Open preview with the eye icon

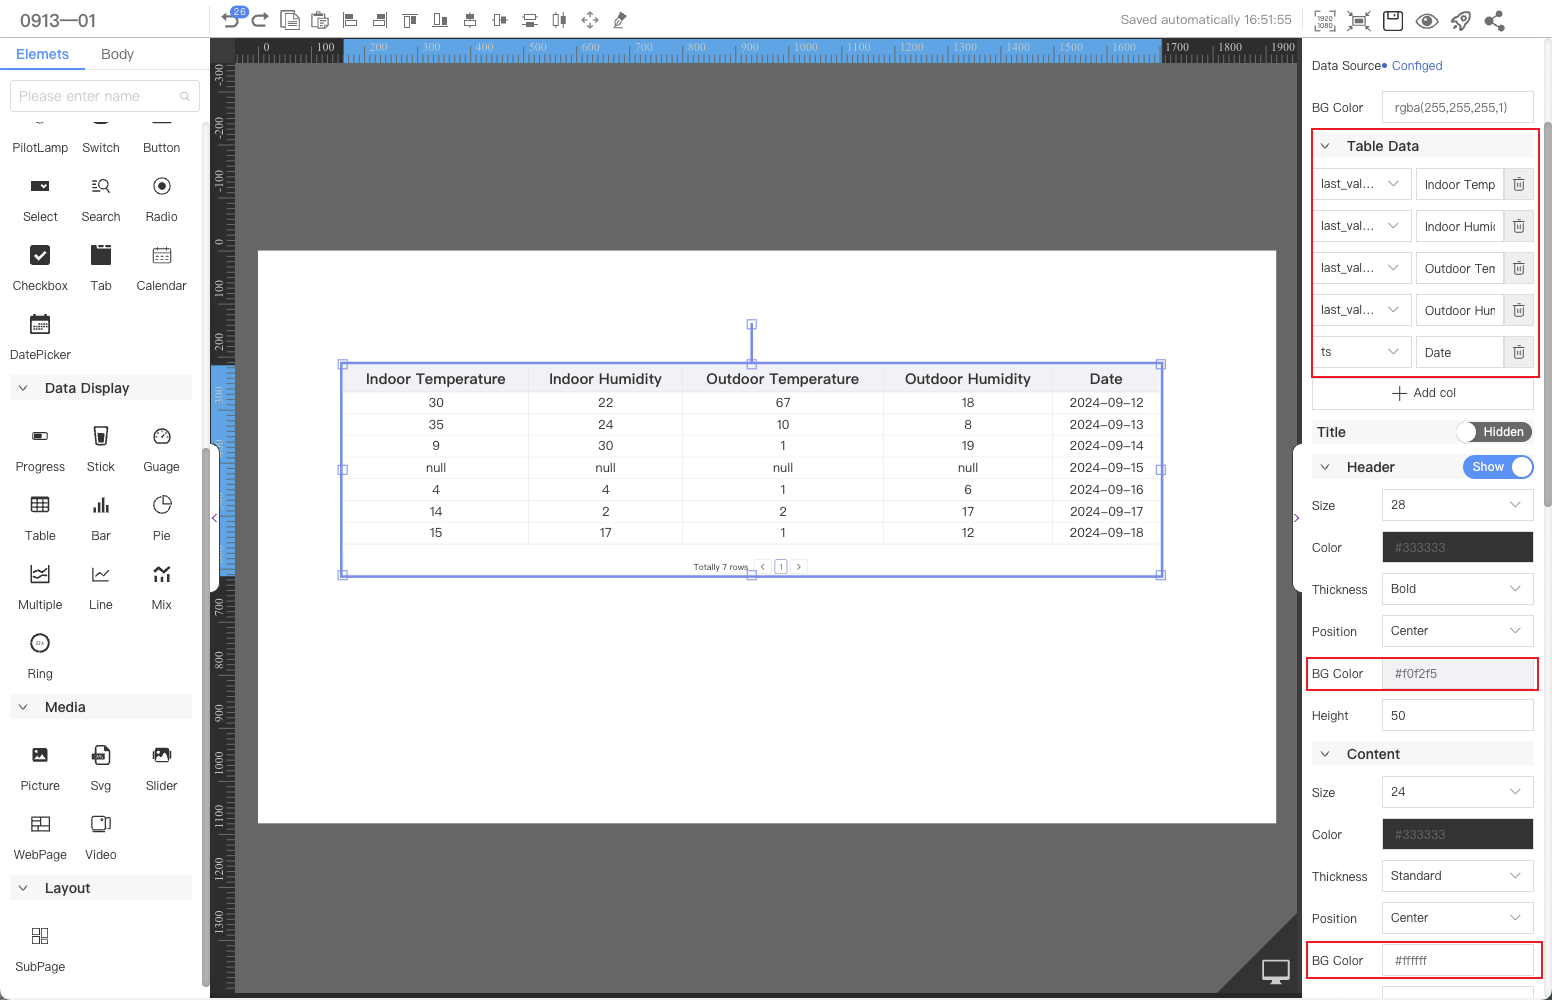(x=1427, y=20)
